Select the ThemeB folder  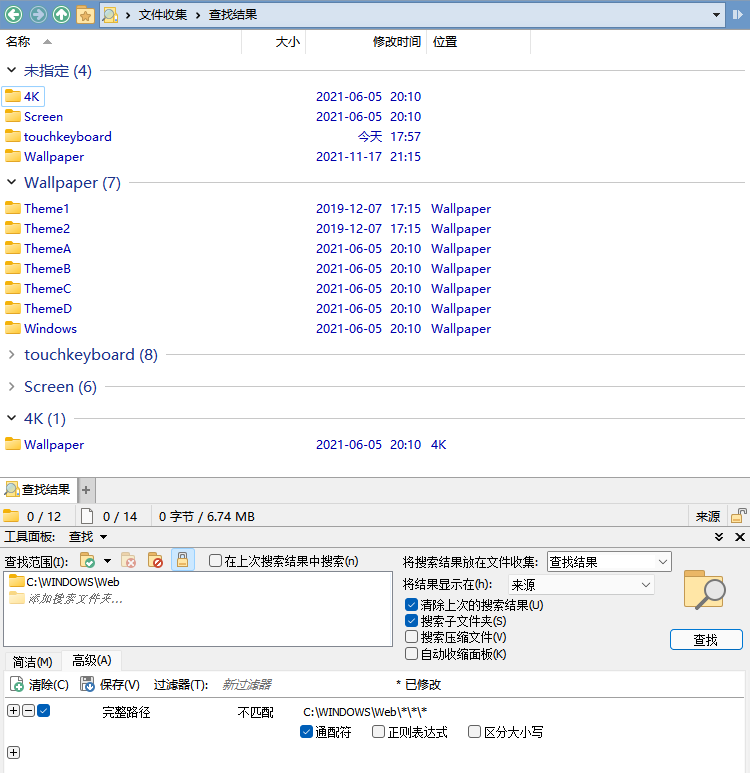pyautogui.click(x=38, y=269)
